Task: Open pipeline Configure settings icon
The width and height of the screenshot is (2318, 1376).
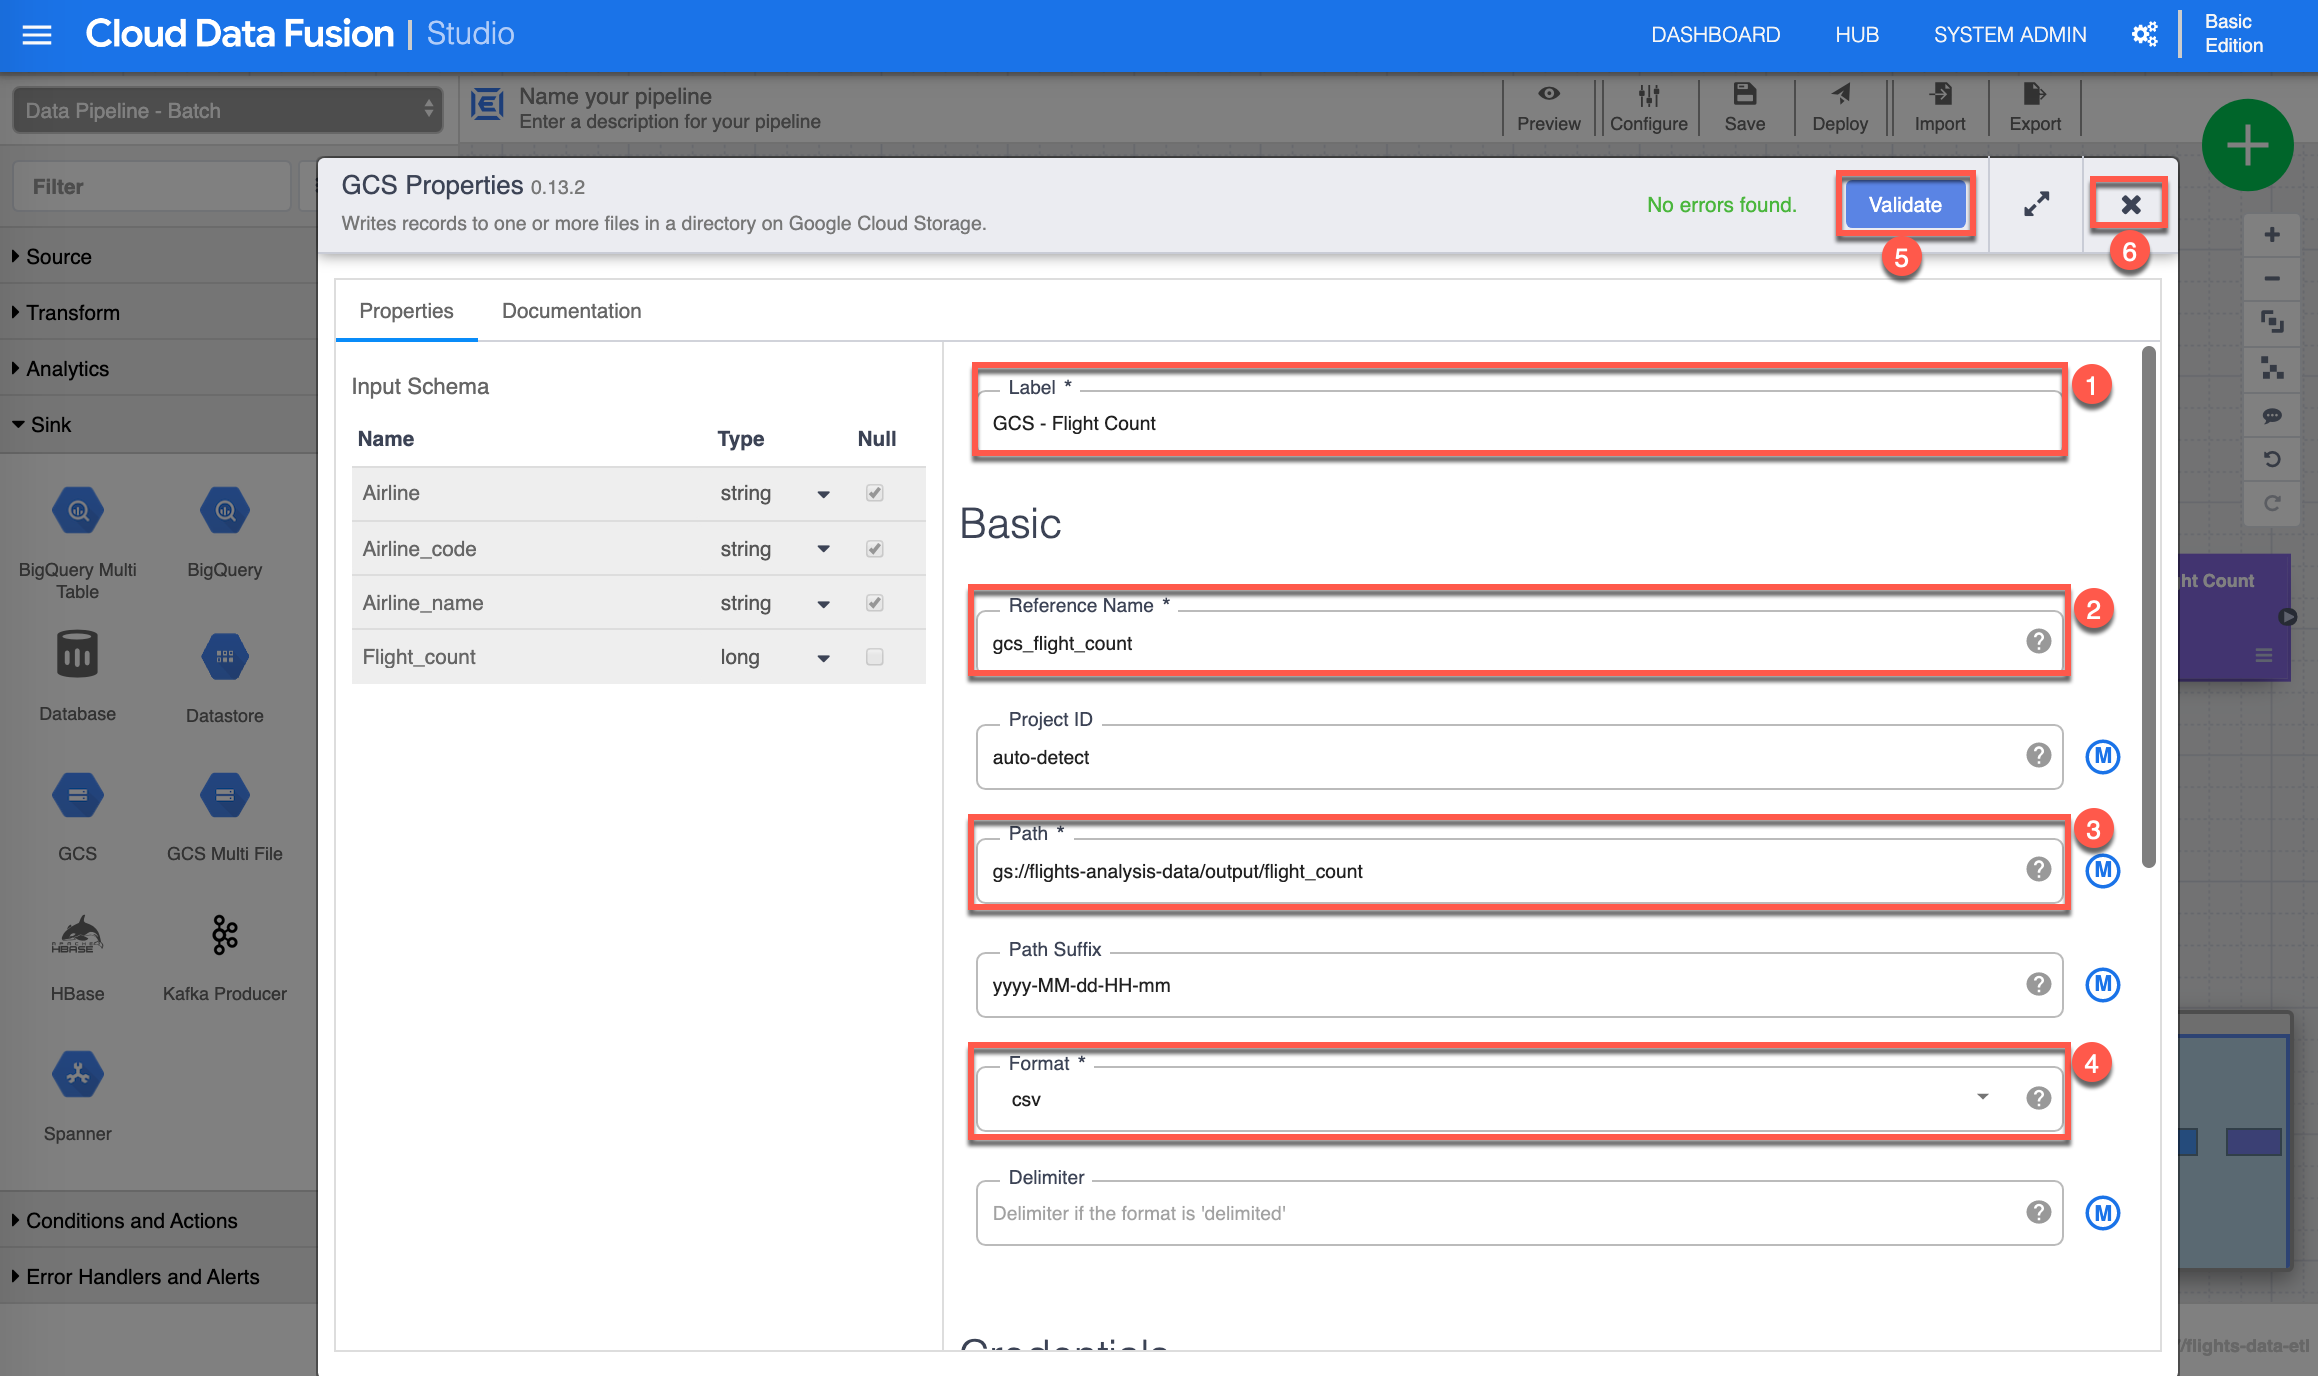Action: tap(1648, 96)
